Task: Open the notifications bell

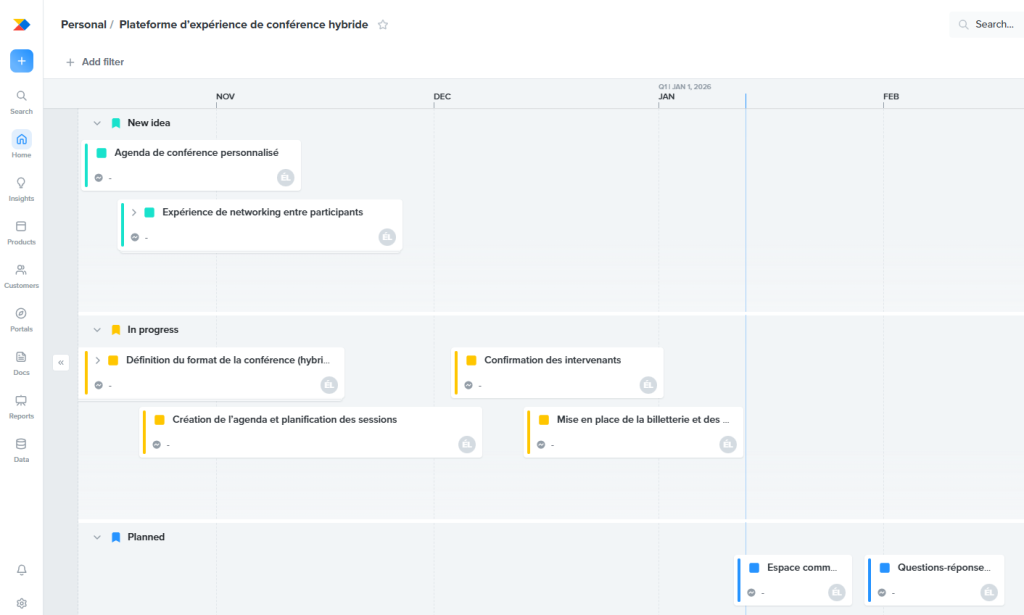Action: pos(21,569)
